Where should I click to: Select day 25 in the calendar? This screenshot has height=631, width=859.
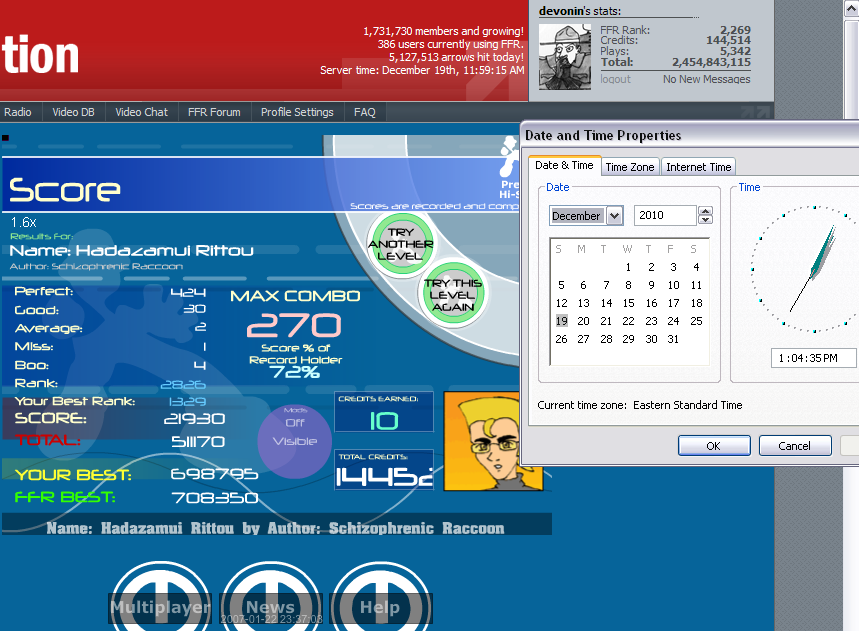[696, 321]
